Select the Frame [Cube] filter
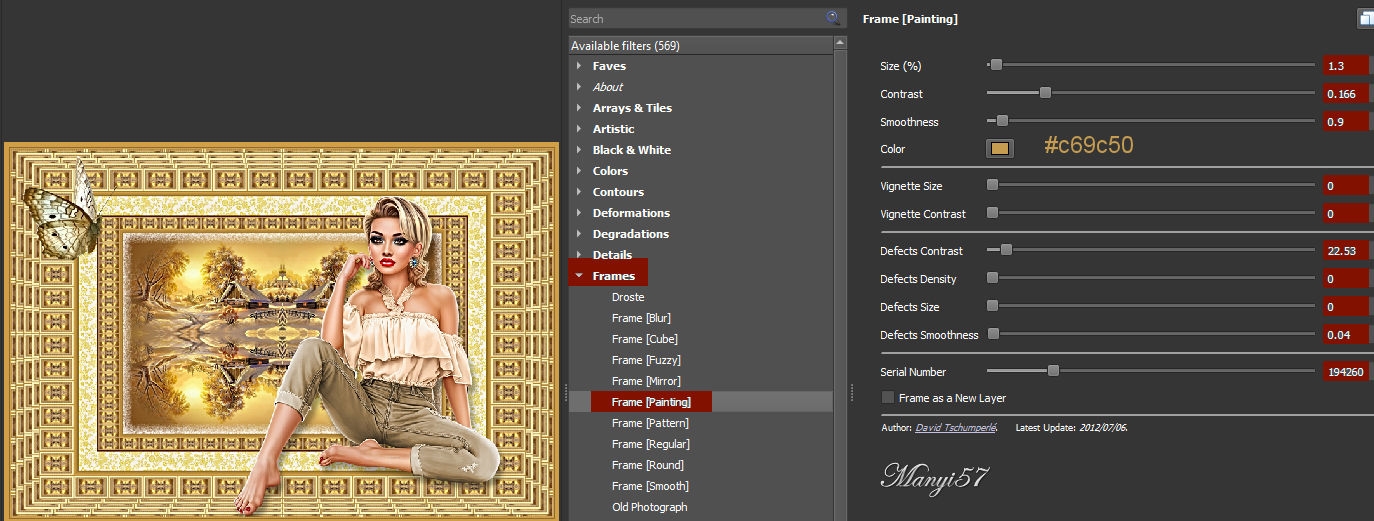 coord(644,339)
